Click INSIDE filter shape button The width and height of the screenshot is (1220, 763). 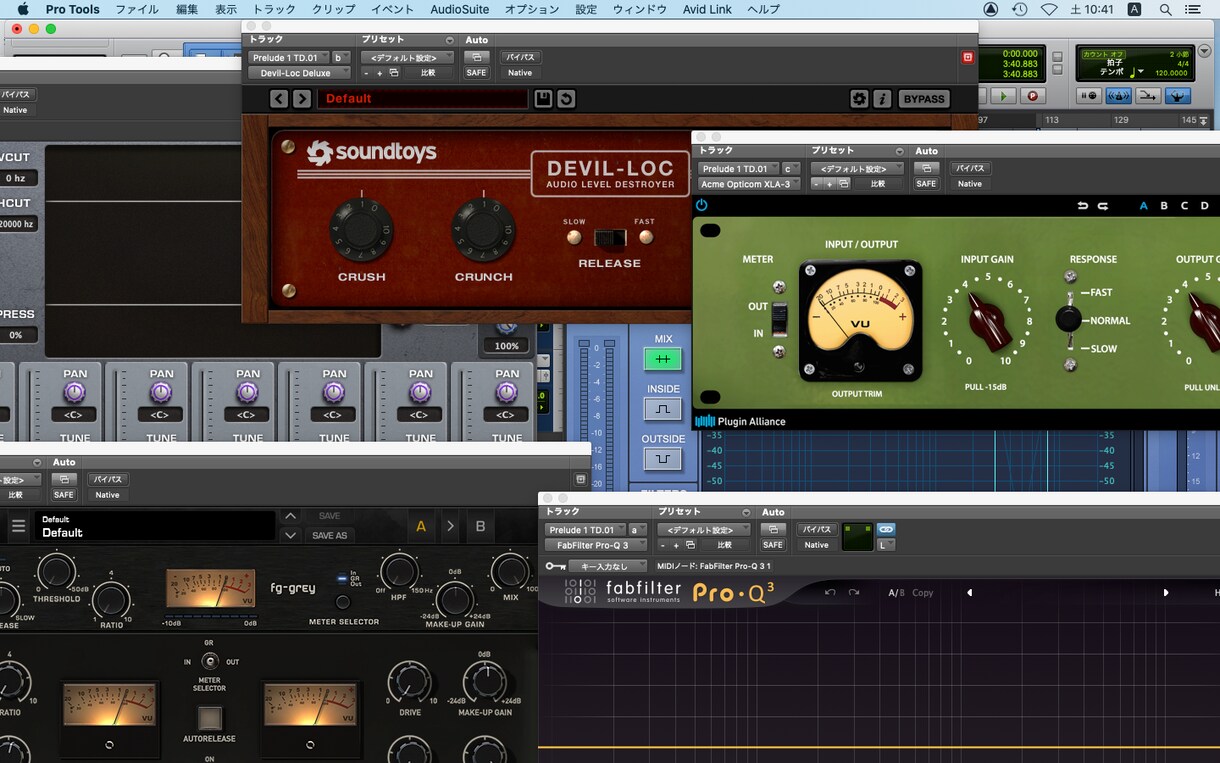pos(662,409)
